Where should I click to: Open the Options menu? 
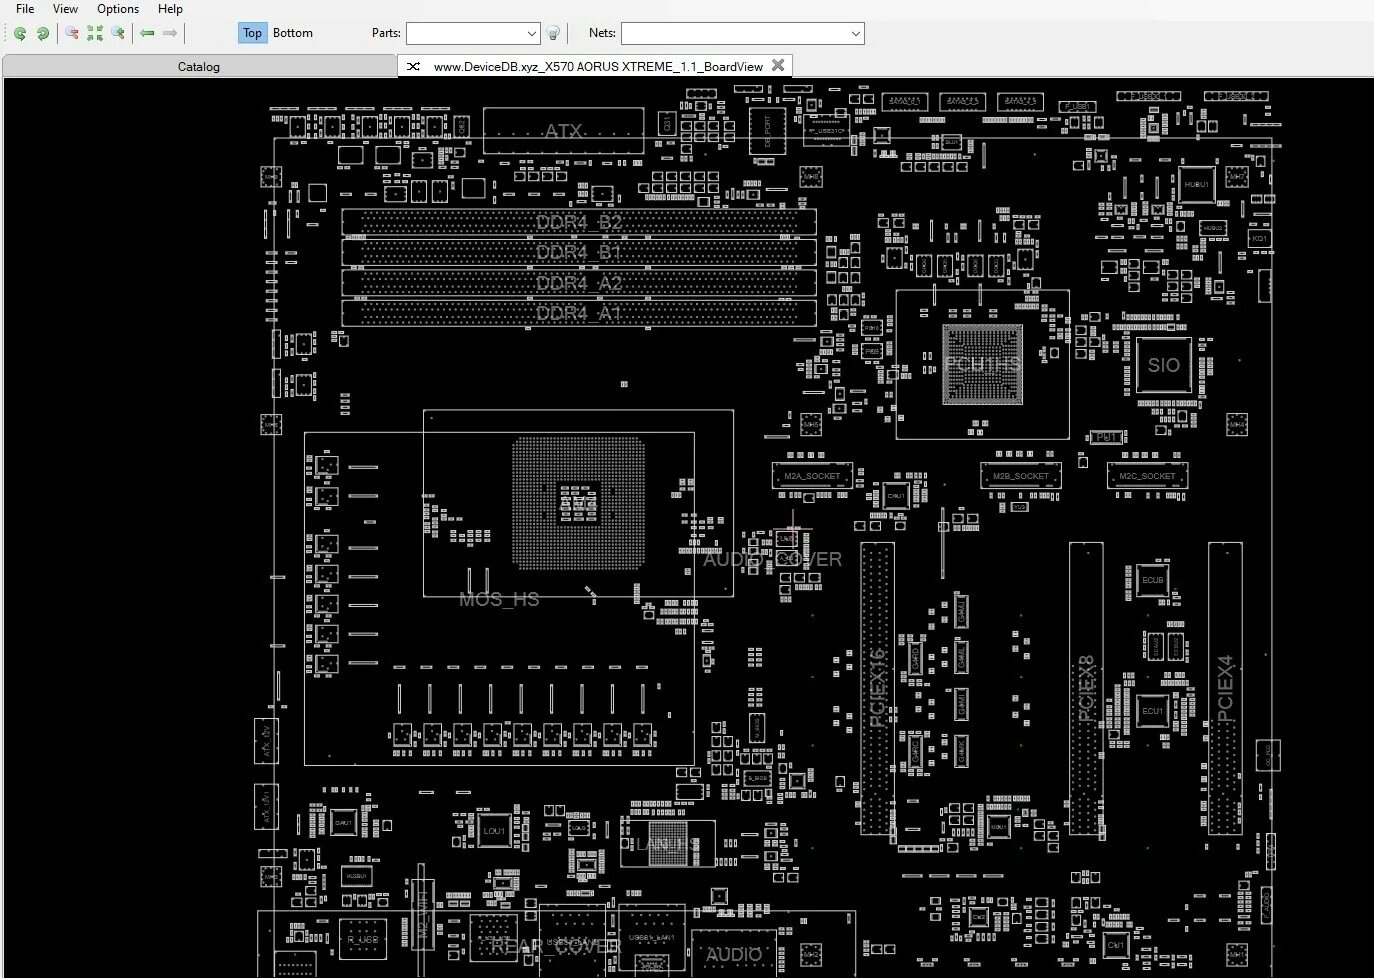point(118,8)
